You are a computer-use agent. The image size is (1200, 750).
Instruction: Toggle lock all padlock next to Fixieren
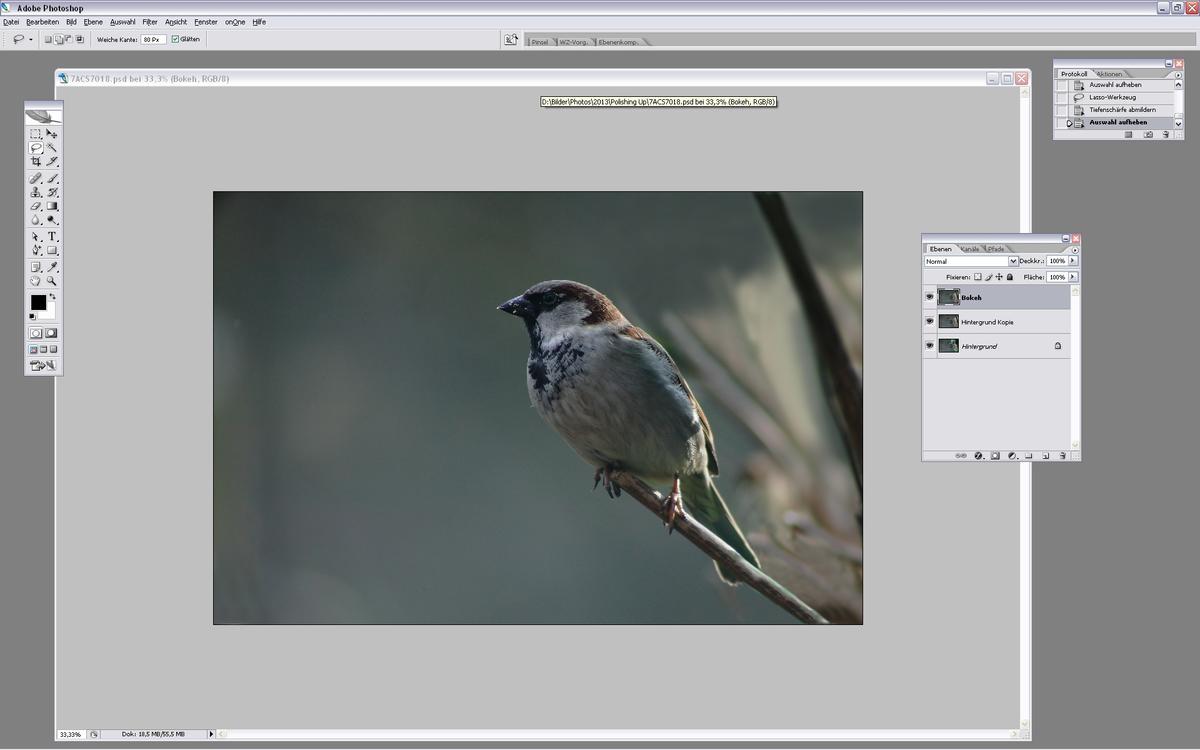[1010, 277]
